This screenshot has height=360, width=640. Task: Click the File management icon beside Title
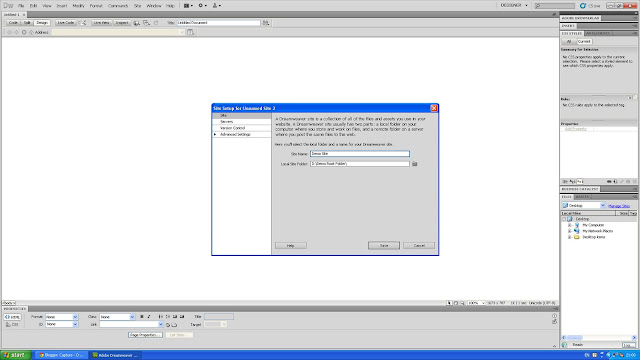point(266,23)
